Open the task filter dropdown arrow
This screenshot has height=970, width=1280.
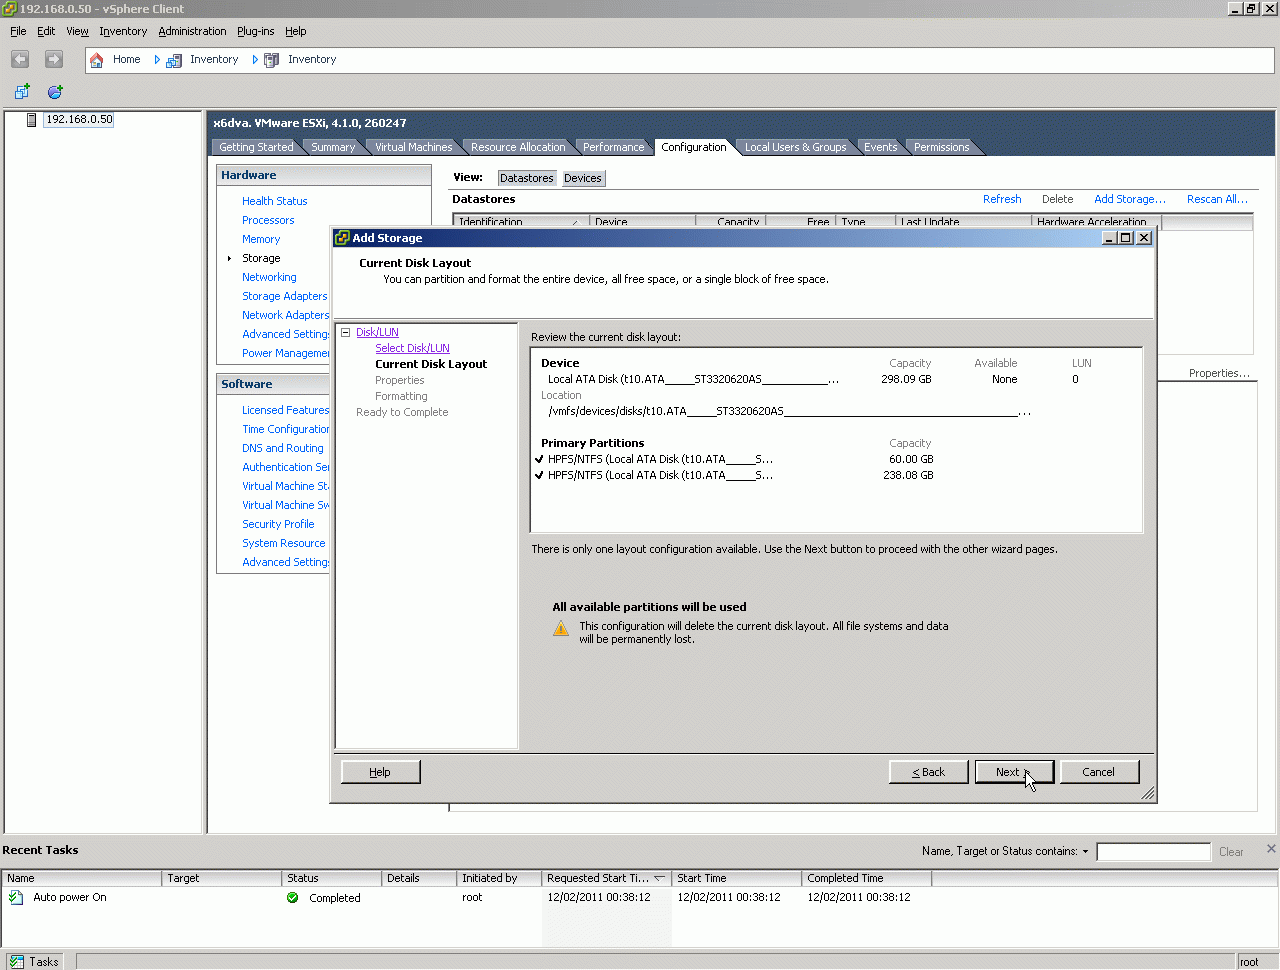coord(1085,852)
